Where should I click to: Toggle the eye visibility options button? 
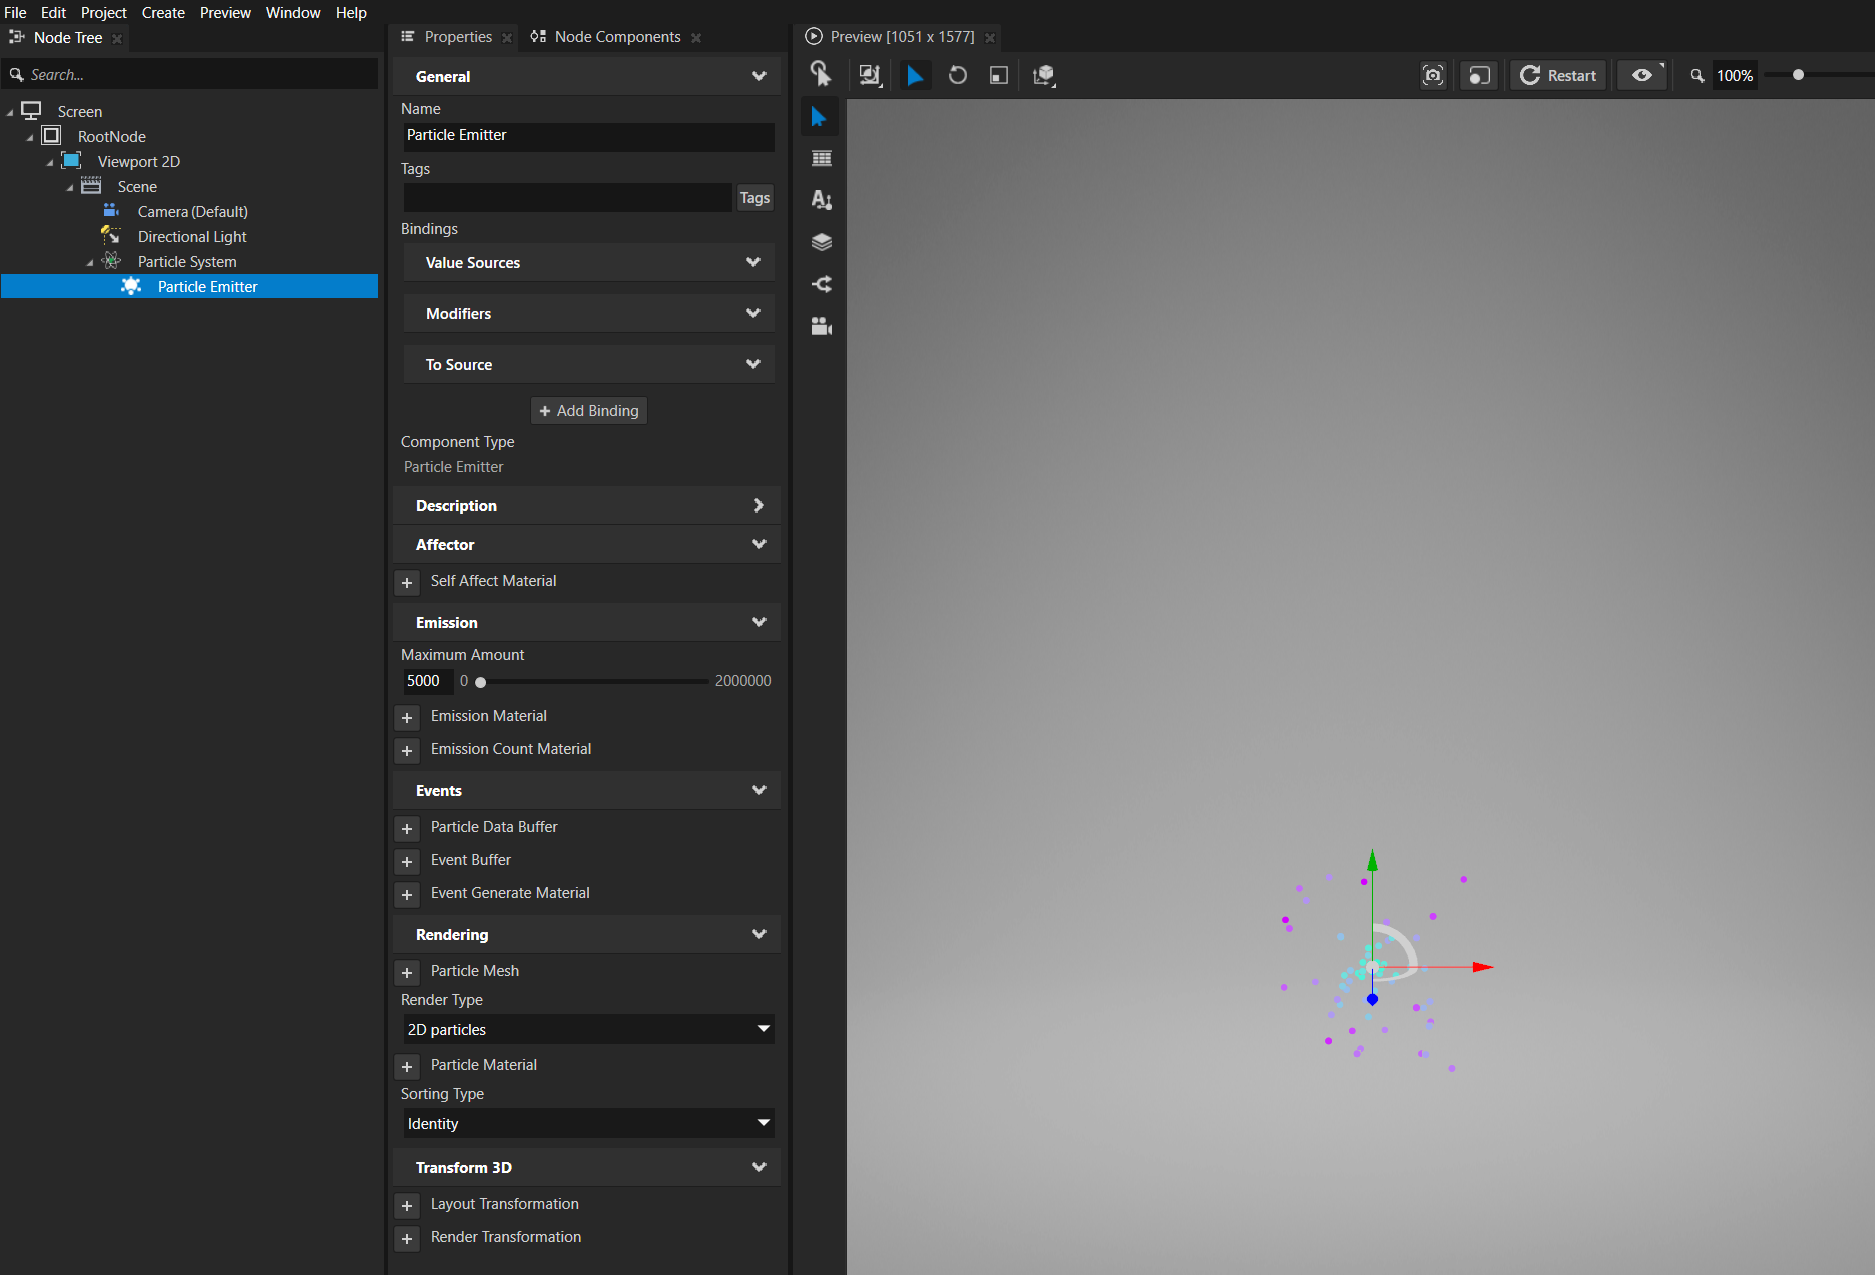1643,75
